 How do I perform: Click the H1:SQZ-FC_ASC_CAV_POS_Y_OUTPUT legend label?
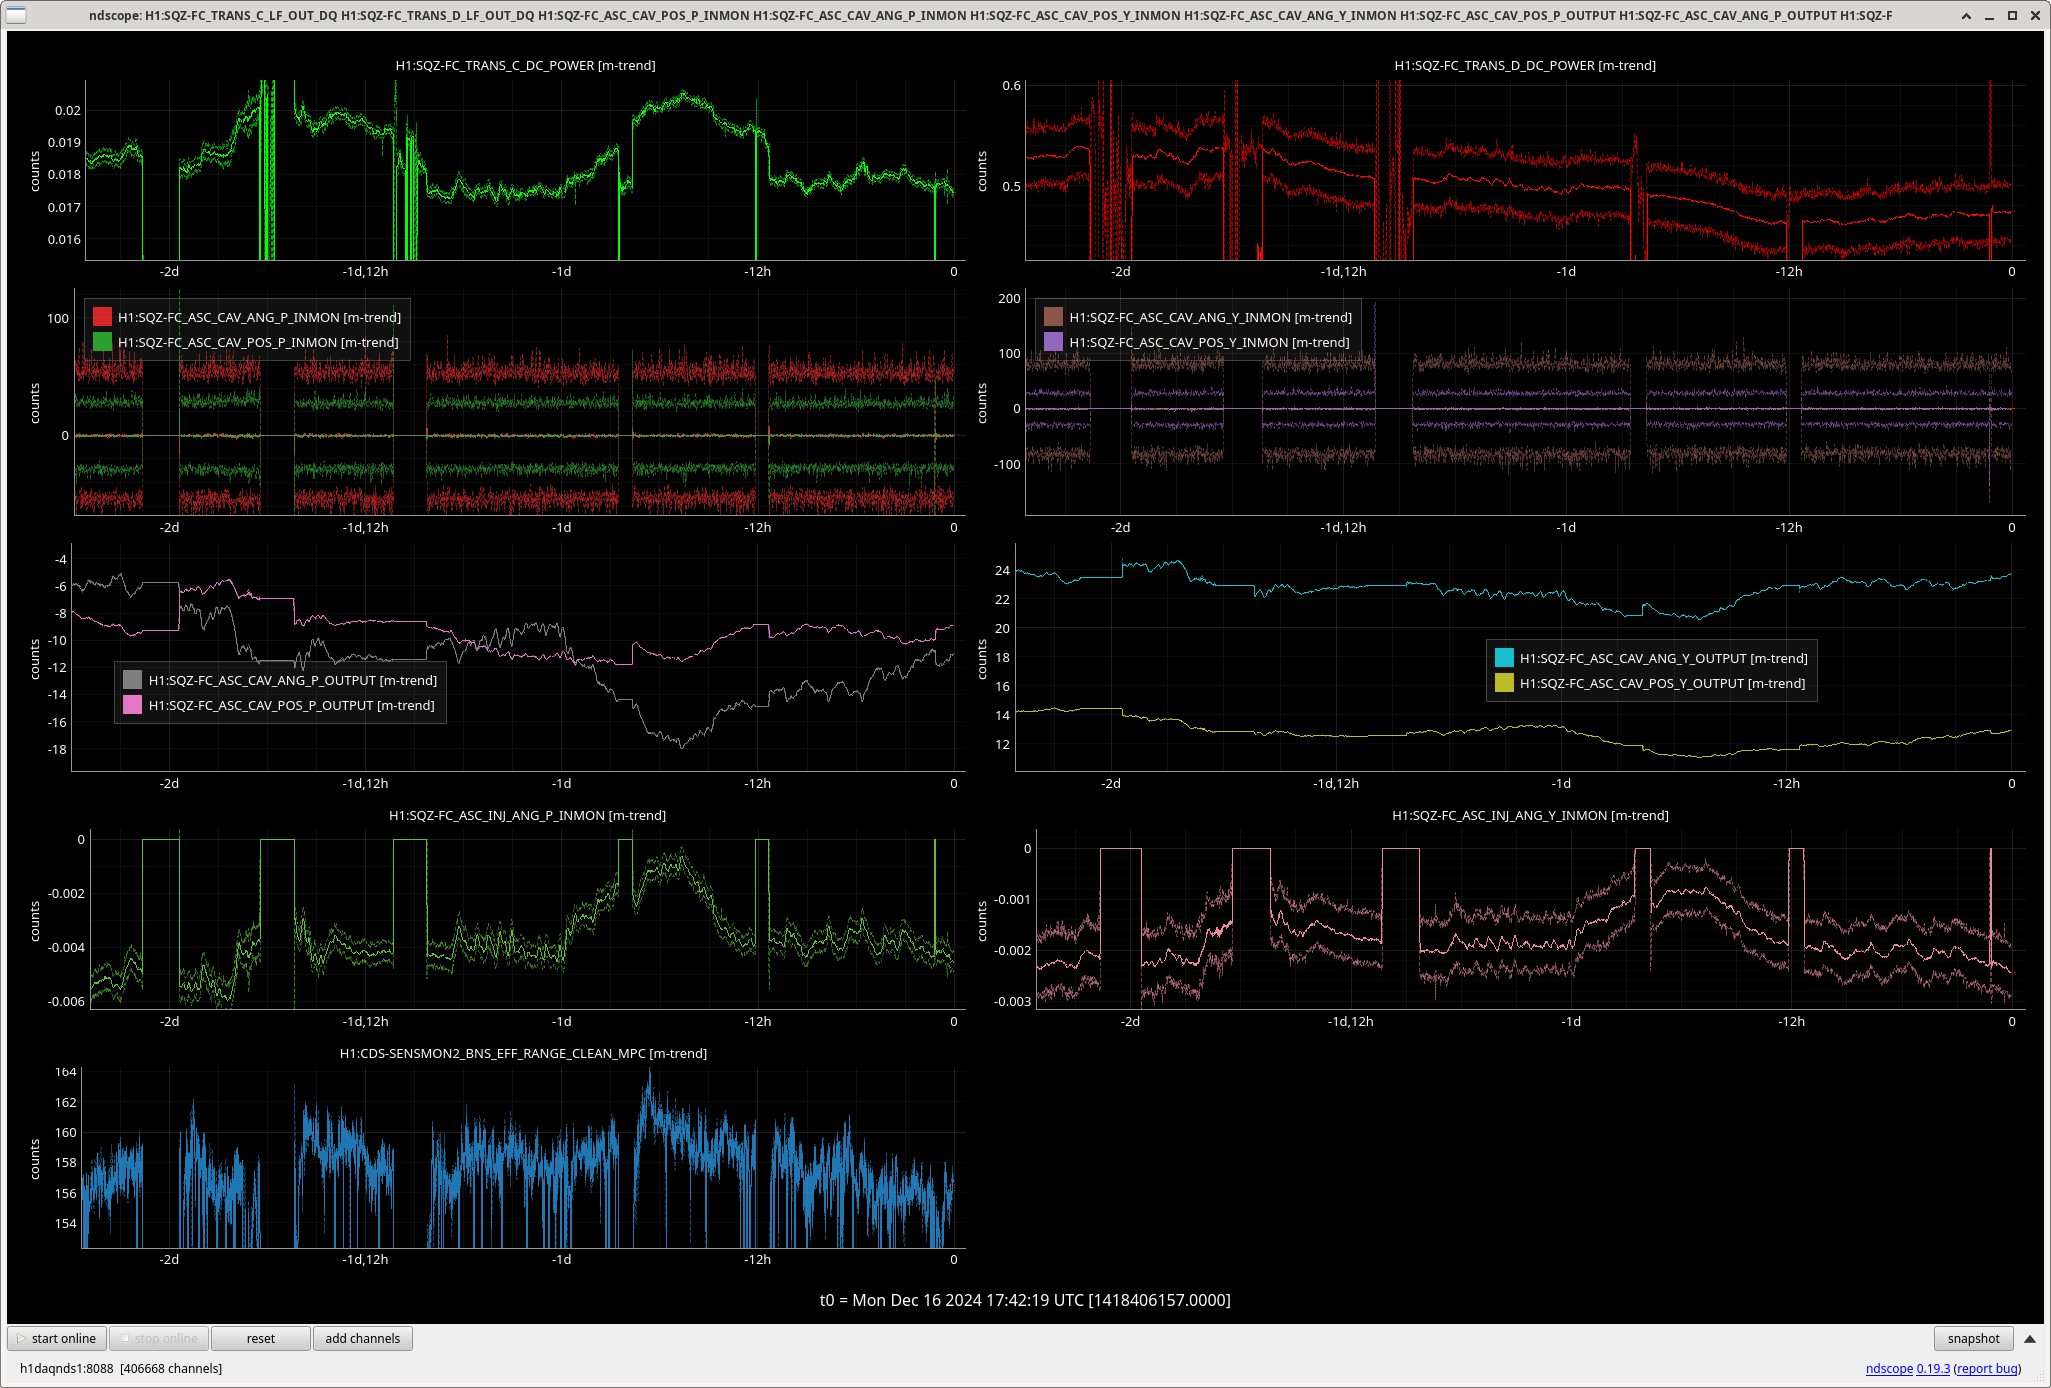pyautogui.click(x=1663, y=683)
